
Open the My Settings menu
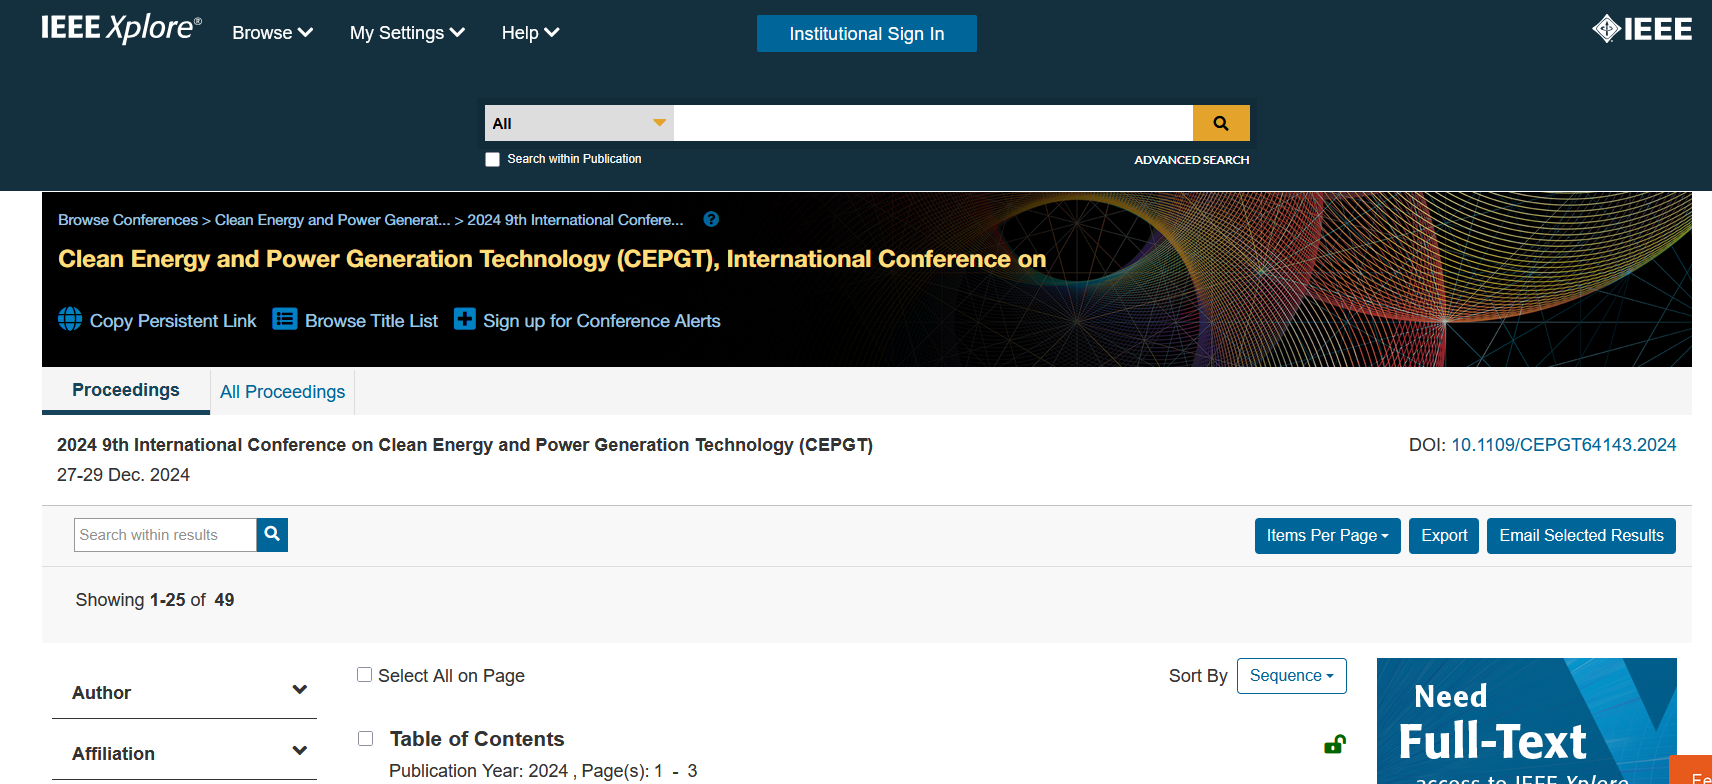coord(407,33)
